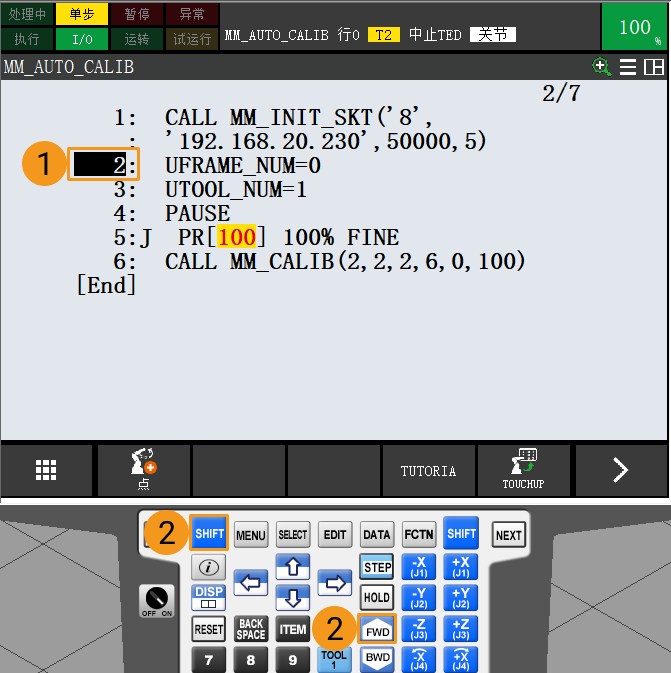Click the MENU key
This screenshot has height=673, width=671.
point(251,535)
